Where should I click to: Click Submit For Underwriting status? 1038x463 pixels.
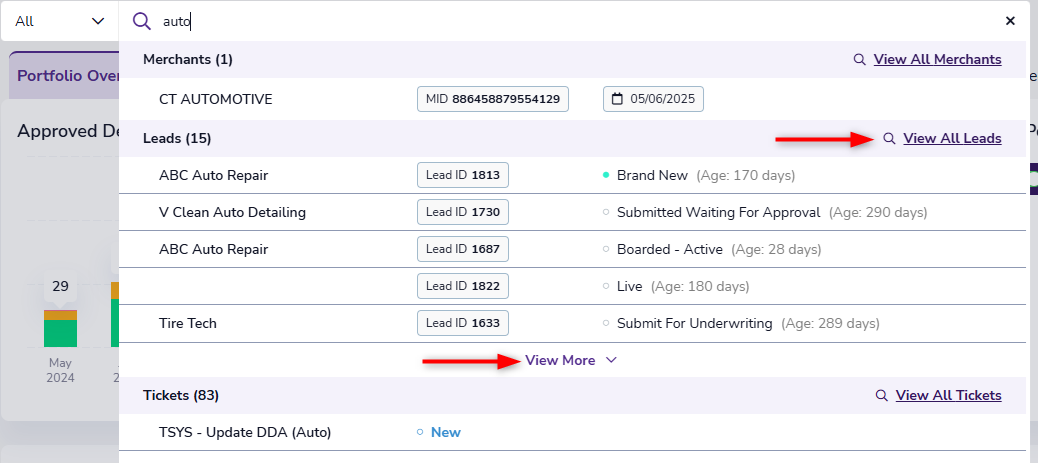[694, 324]
